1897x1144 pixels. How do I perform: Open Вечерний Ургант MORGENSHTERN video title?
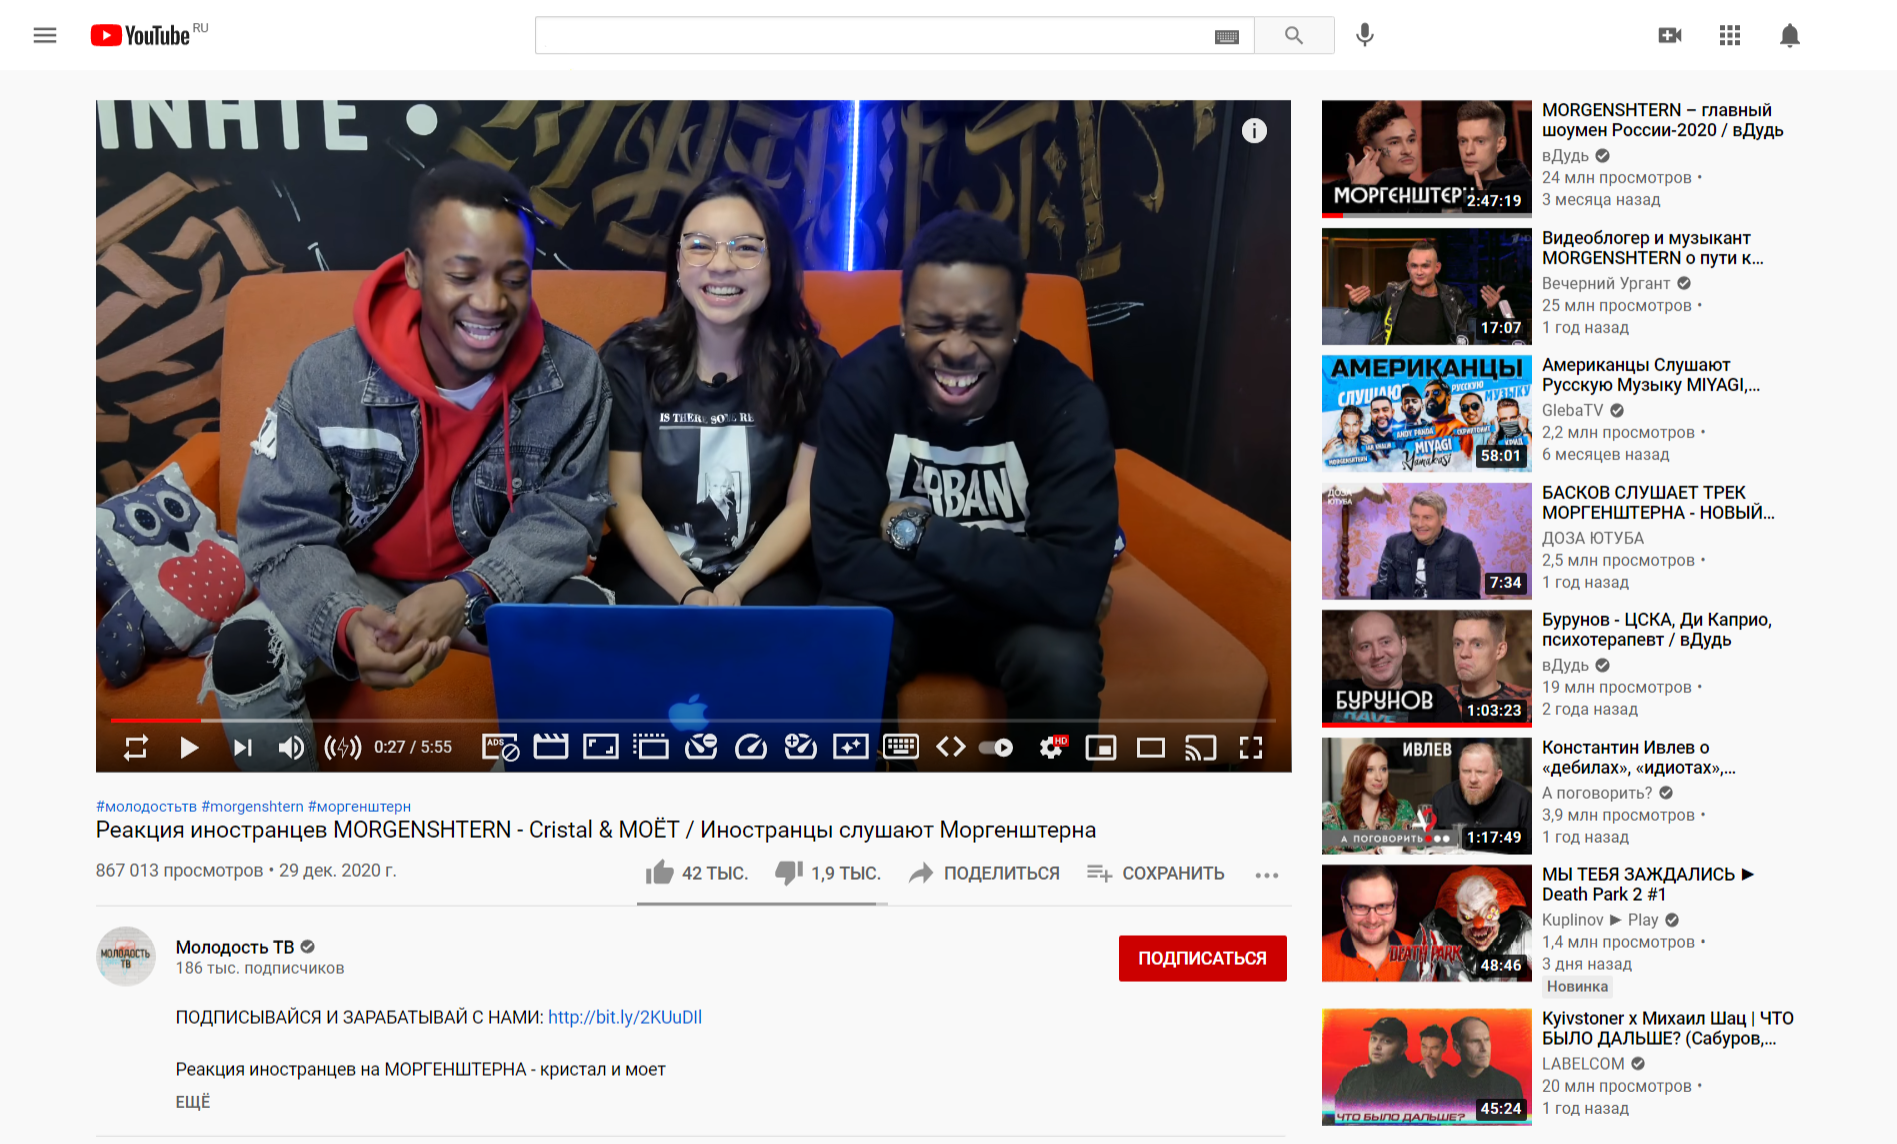coord(1653,248)
